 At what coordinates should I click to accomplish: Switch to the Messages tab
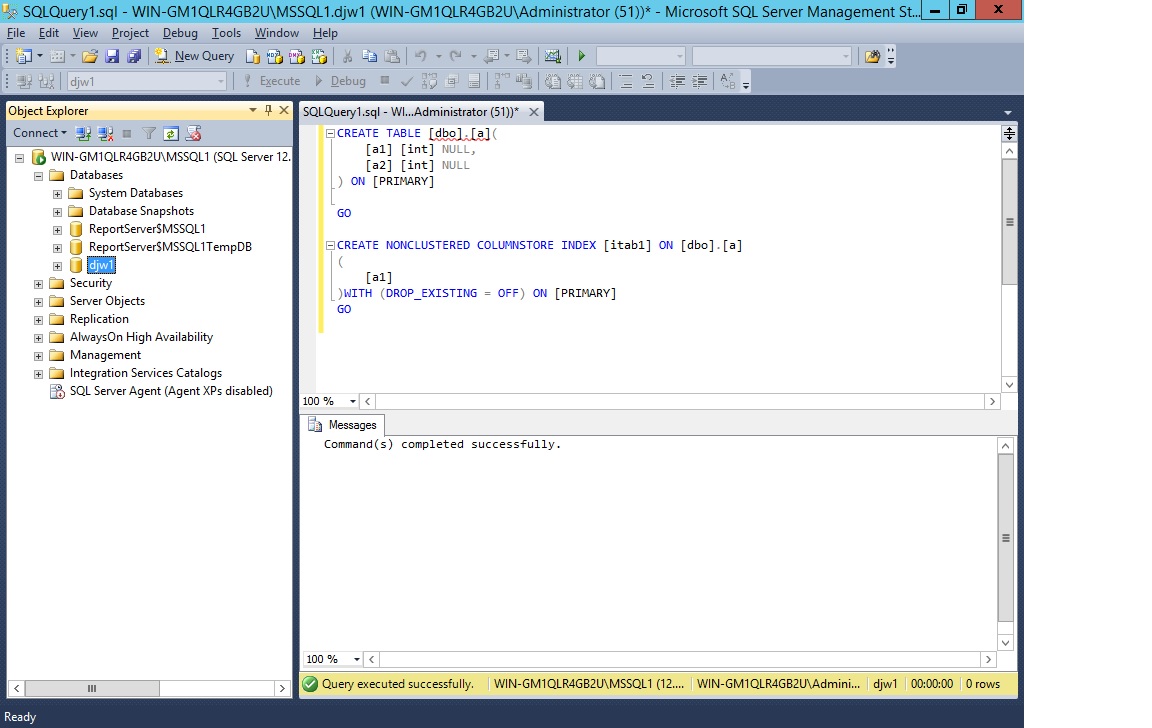point(350,425)
